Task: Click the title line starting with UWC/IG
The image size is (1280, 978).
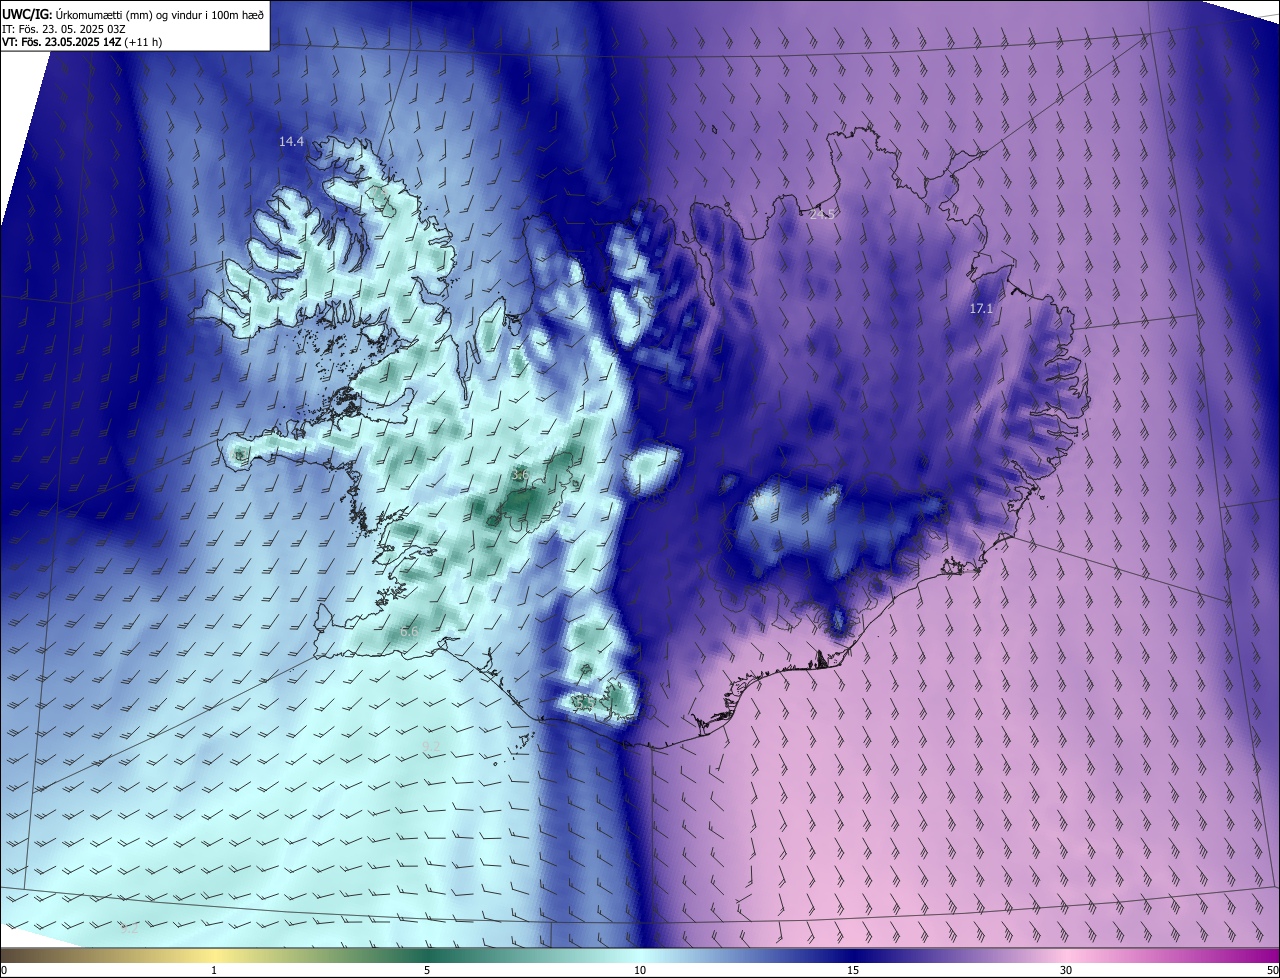Action: click(133, 14)
